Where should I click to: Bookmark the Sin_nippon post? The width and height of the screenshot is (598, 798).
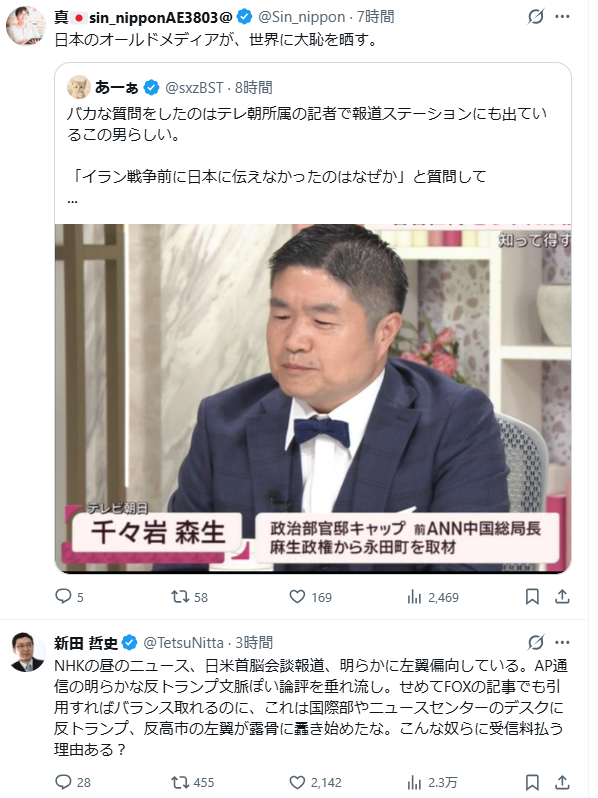(x=532, y=596)
